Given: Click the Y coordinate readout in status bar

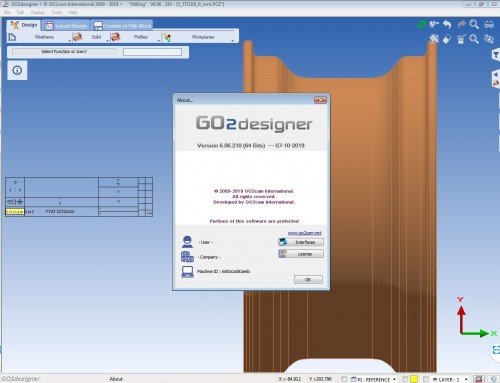Looking at the screenshot, I should pos(320,379).
